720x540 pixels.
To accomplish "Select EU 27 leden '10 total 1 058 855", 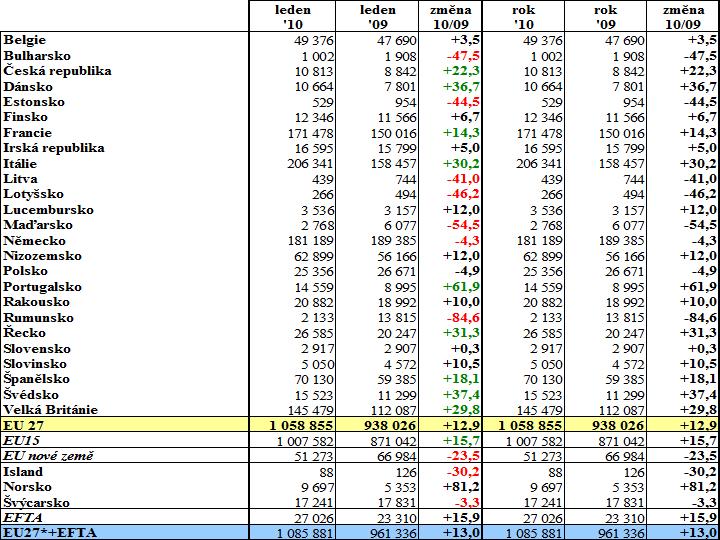I will 301,425.
